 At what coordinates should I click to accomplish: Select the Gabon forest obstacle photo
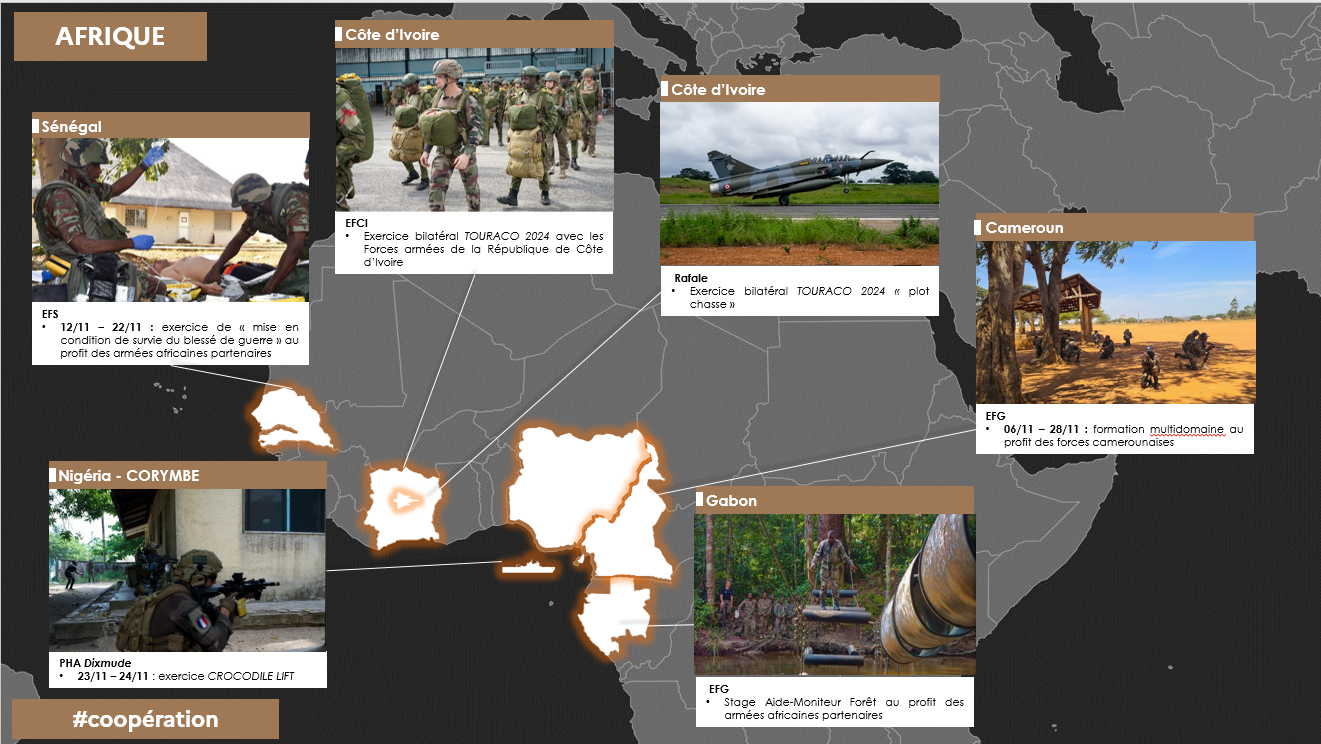(x=834, y=594)
